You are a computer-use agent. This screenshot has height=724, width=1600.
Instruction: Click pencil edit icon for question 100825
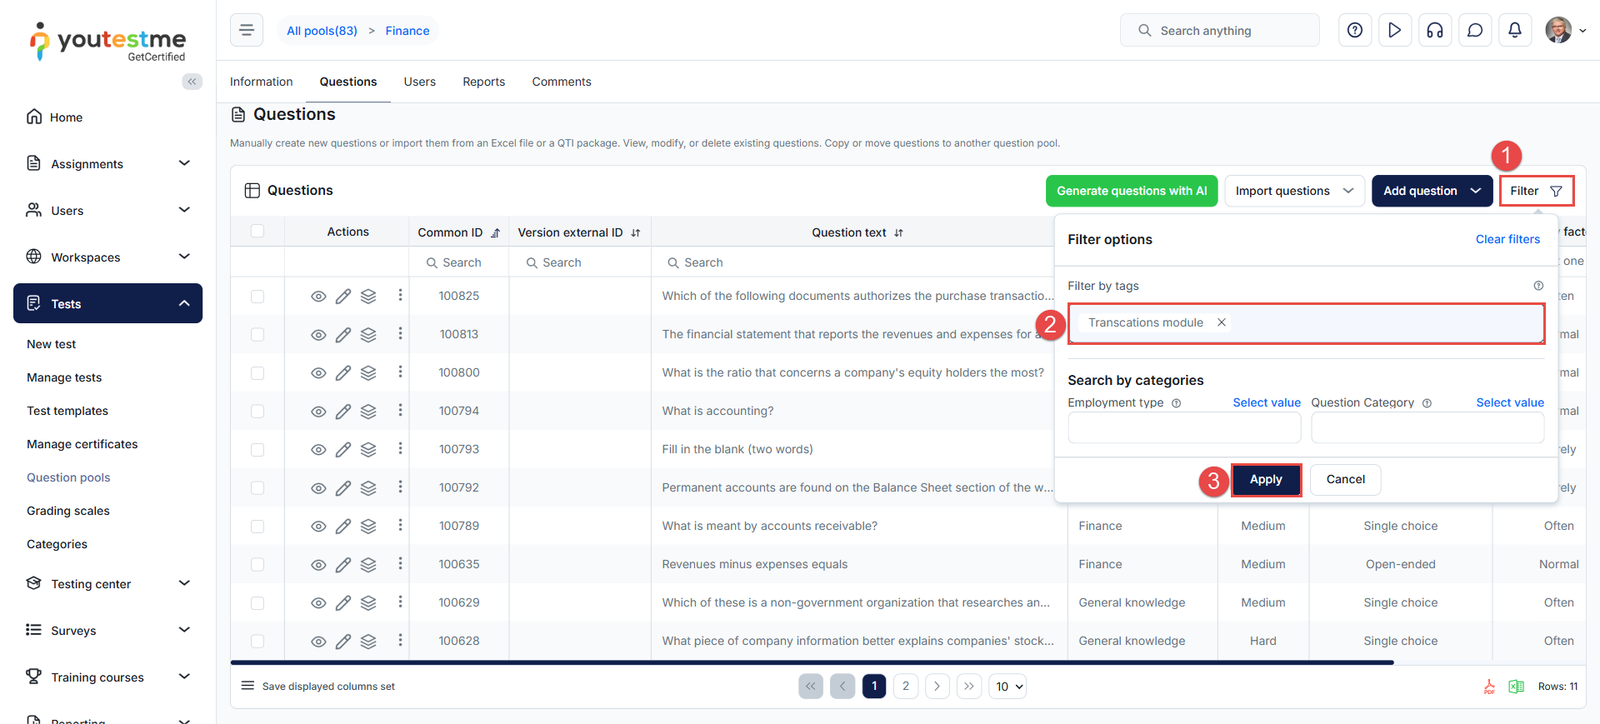click(x=343, y=296)
